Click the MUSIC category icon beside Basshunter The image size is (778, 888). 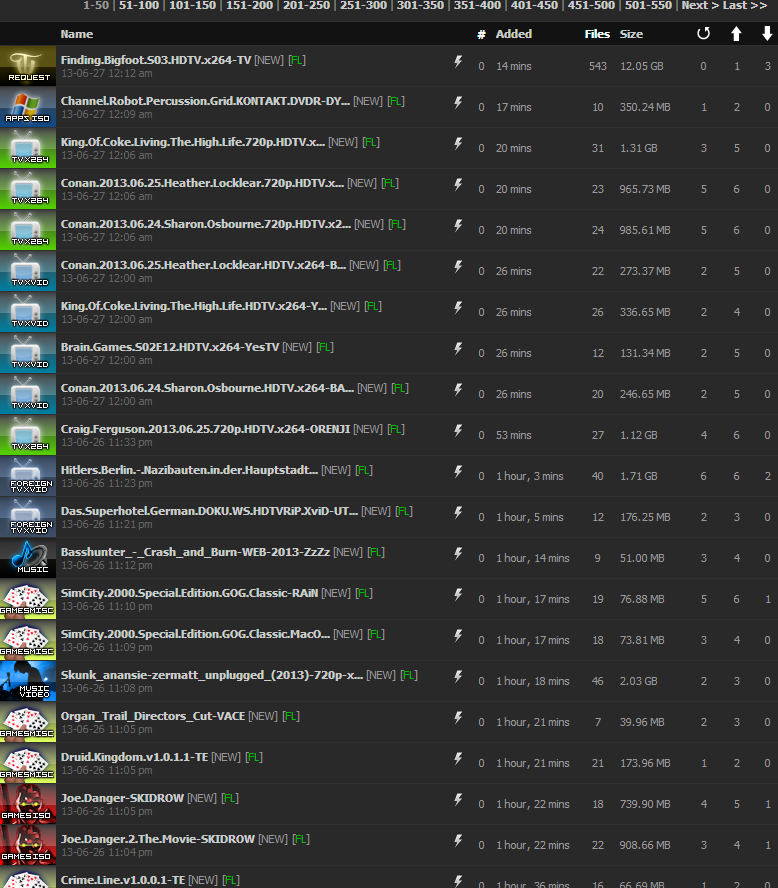pos(28,558)
